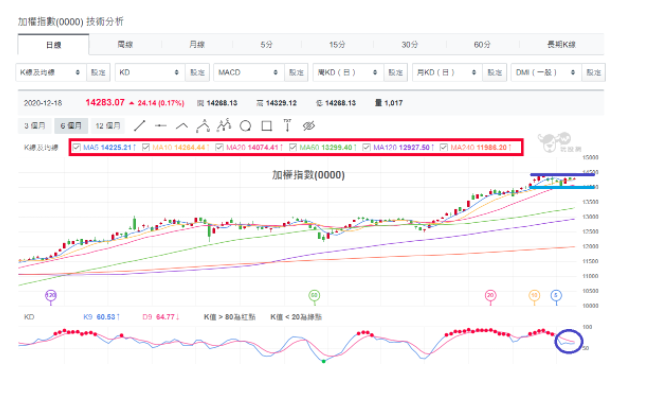
Task: Select the straight line drawing tool
Action: [140, 126]
